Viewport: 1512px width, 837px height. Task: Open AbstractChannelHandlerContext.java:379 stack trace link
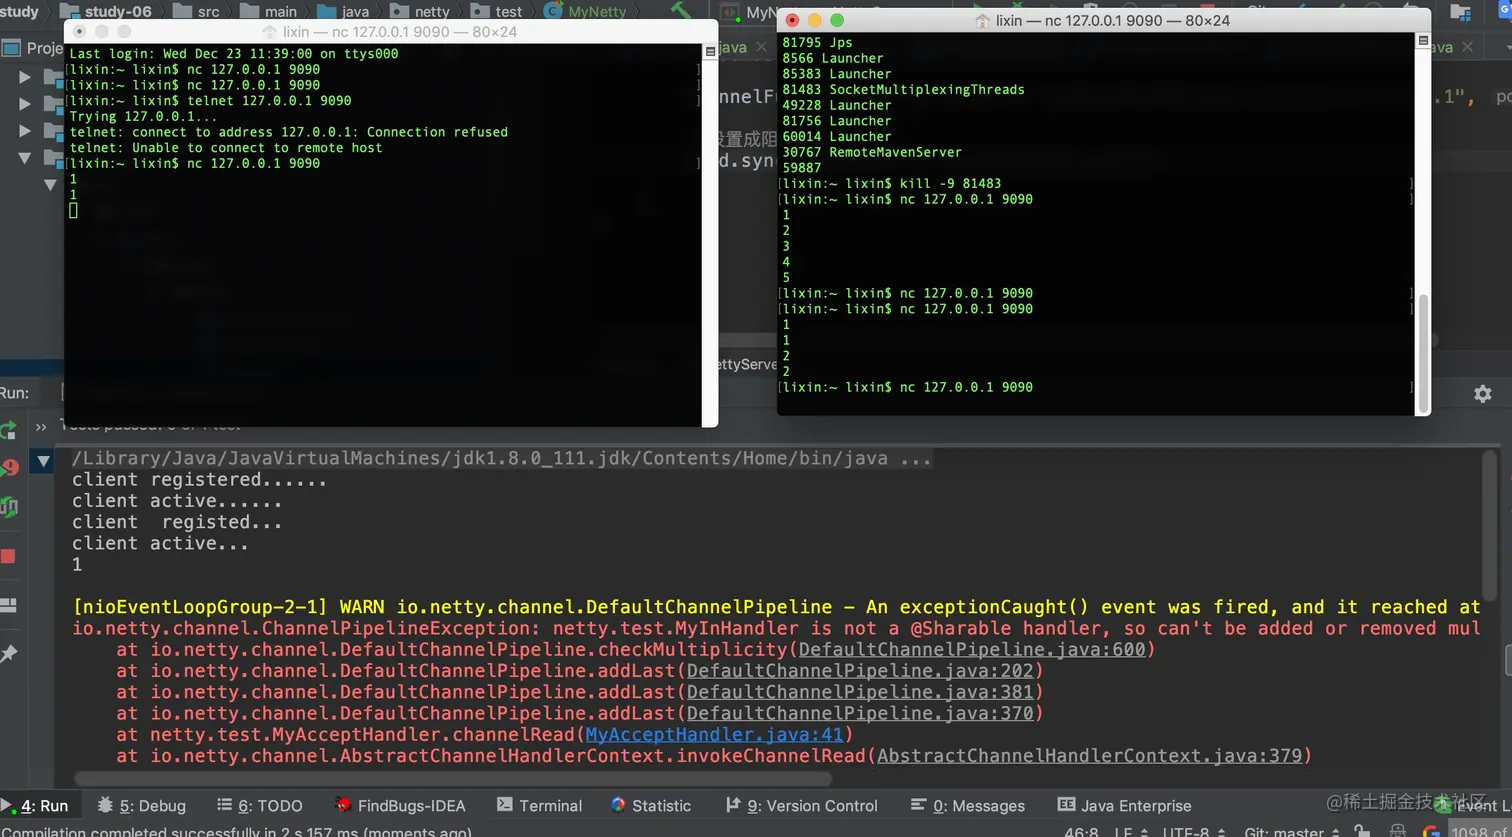(x=1090, y=755)
